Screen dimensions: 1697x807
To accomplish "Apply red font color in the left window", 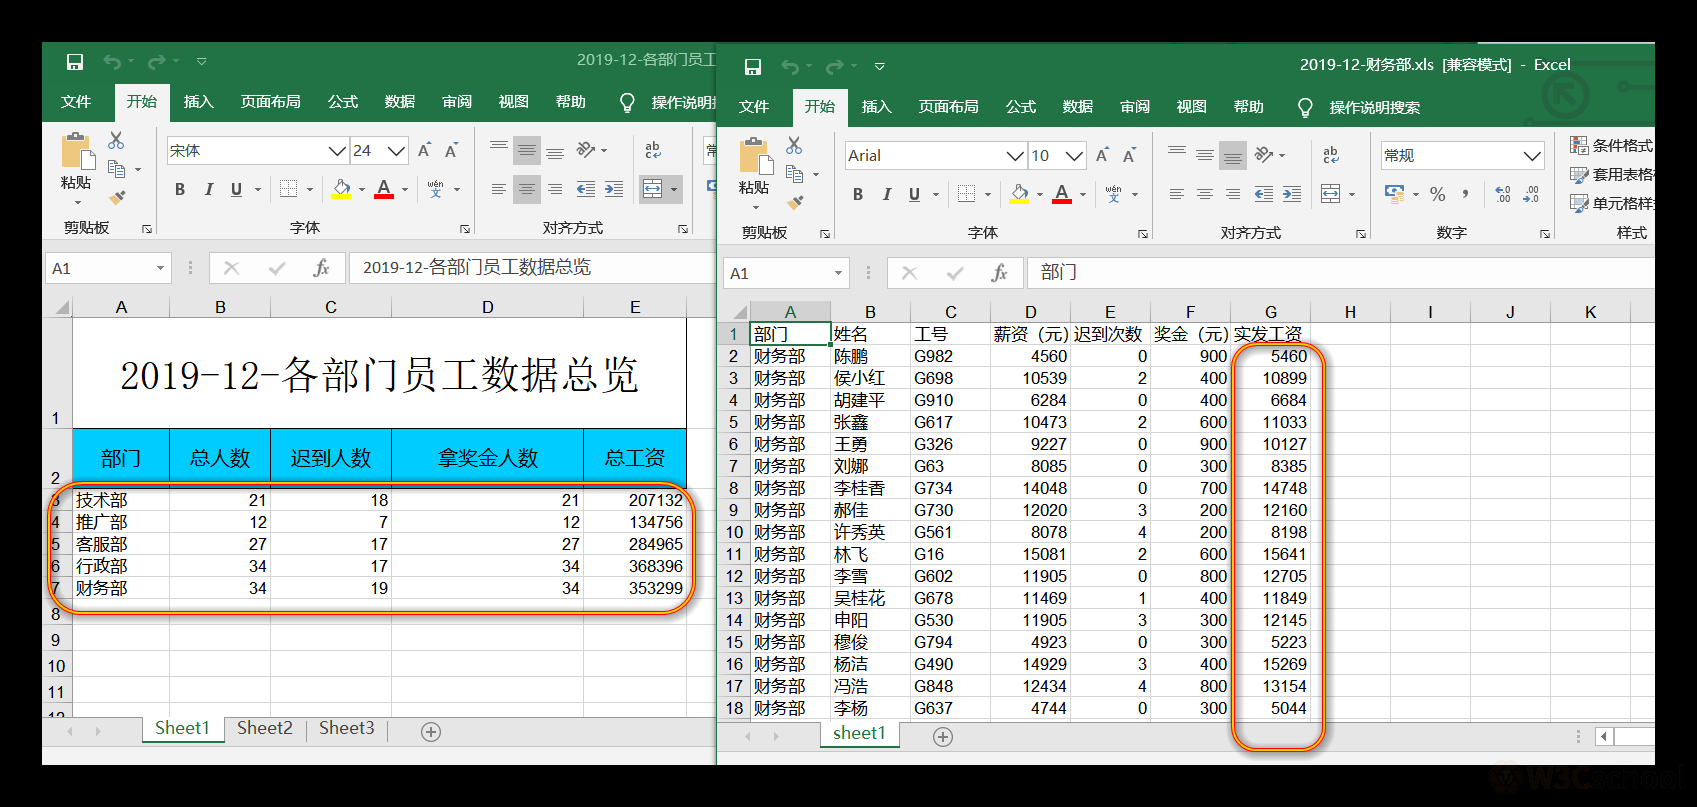I will pos(384,189).
